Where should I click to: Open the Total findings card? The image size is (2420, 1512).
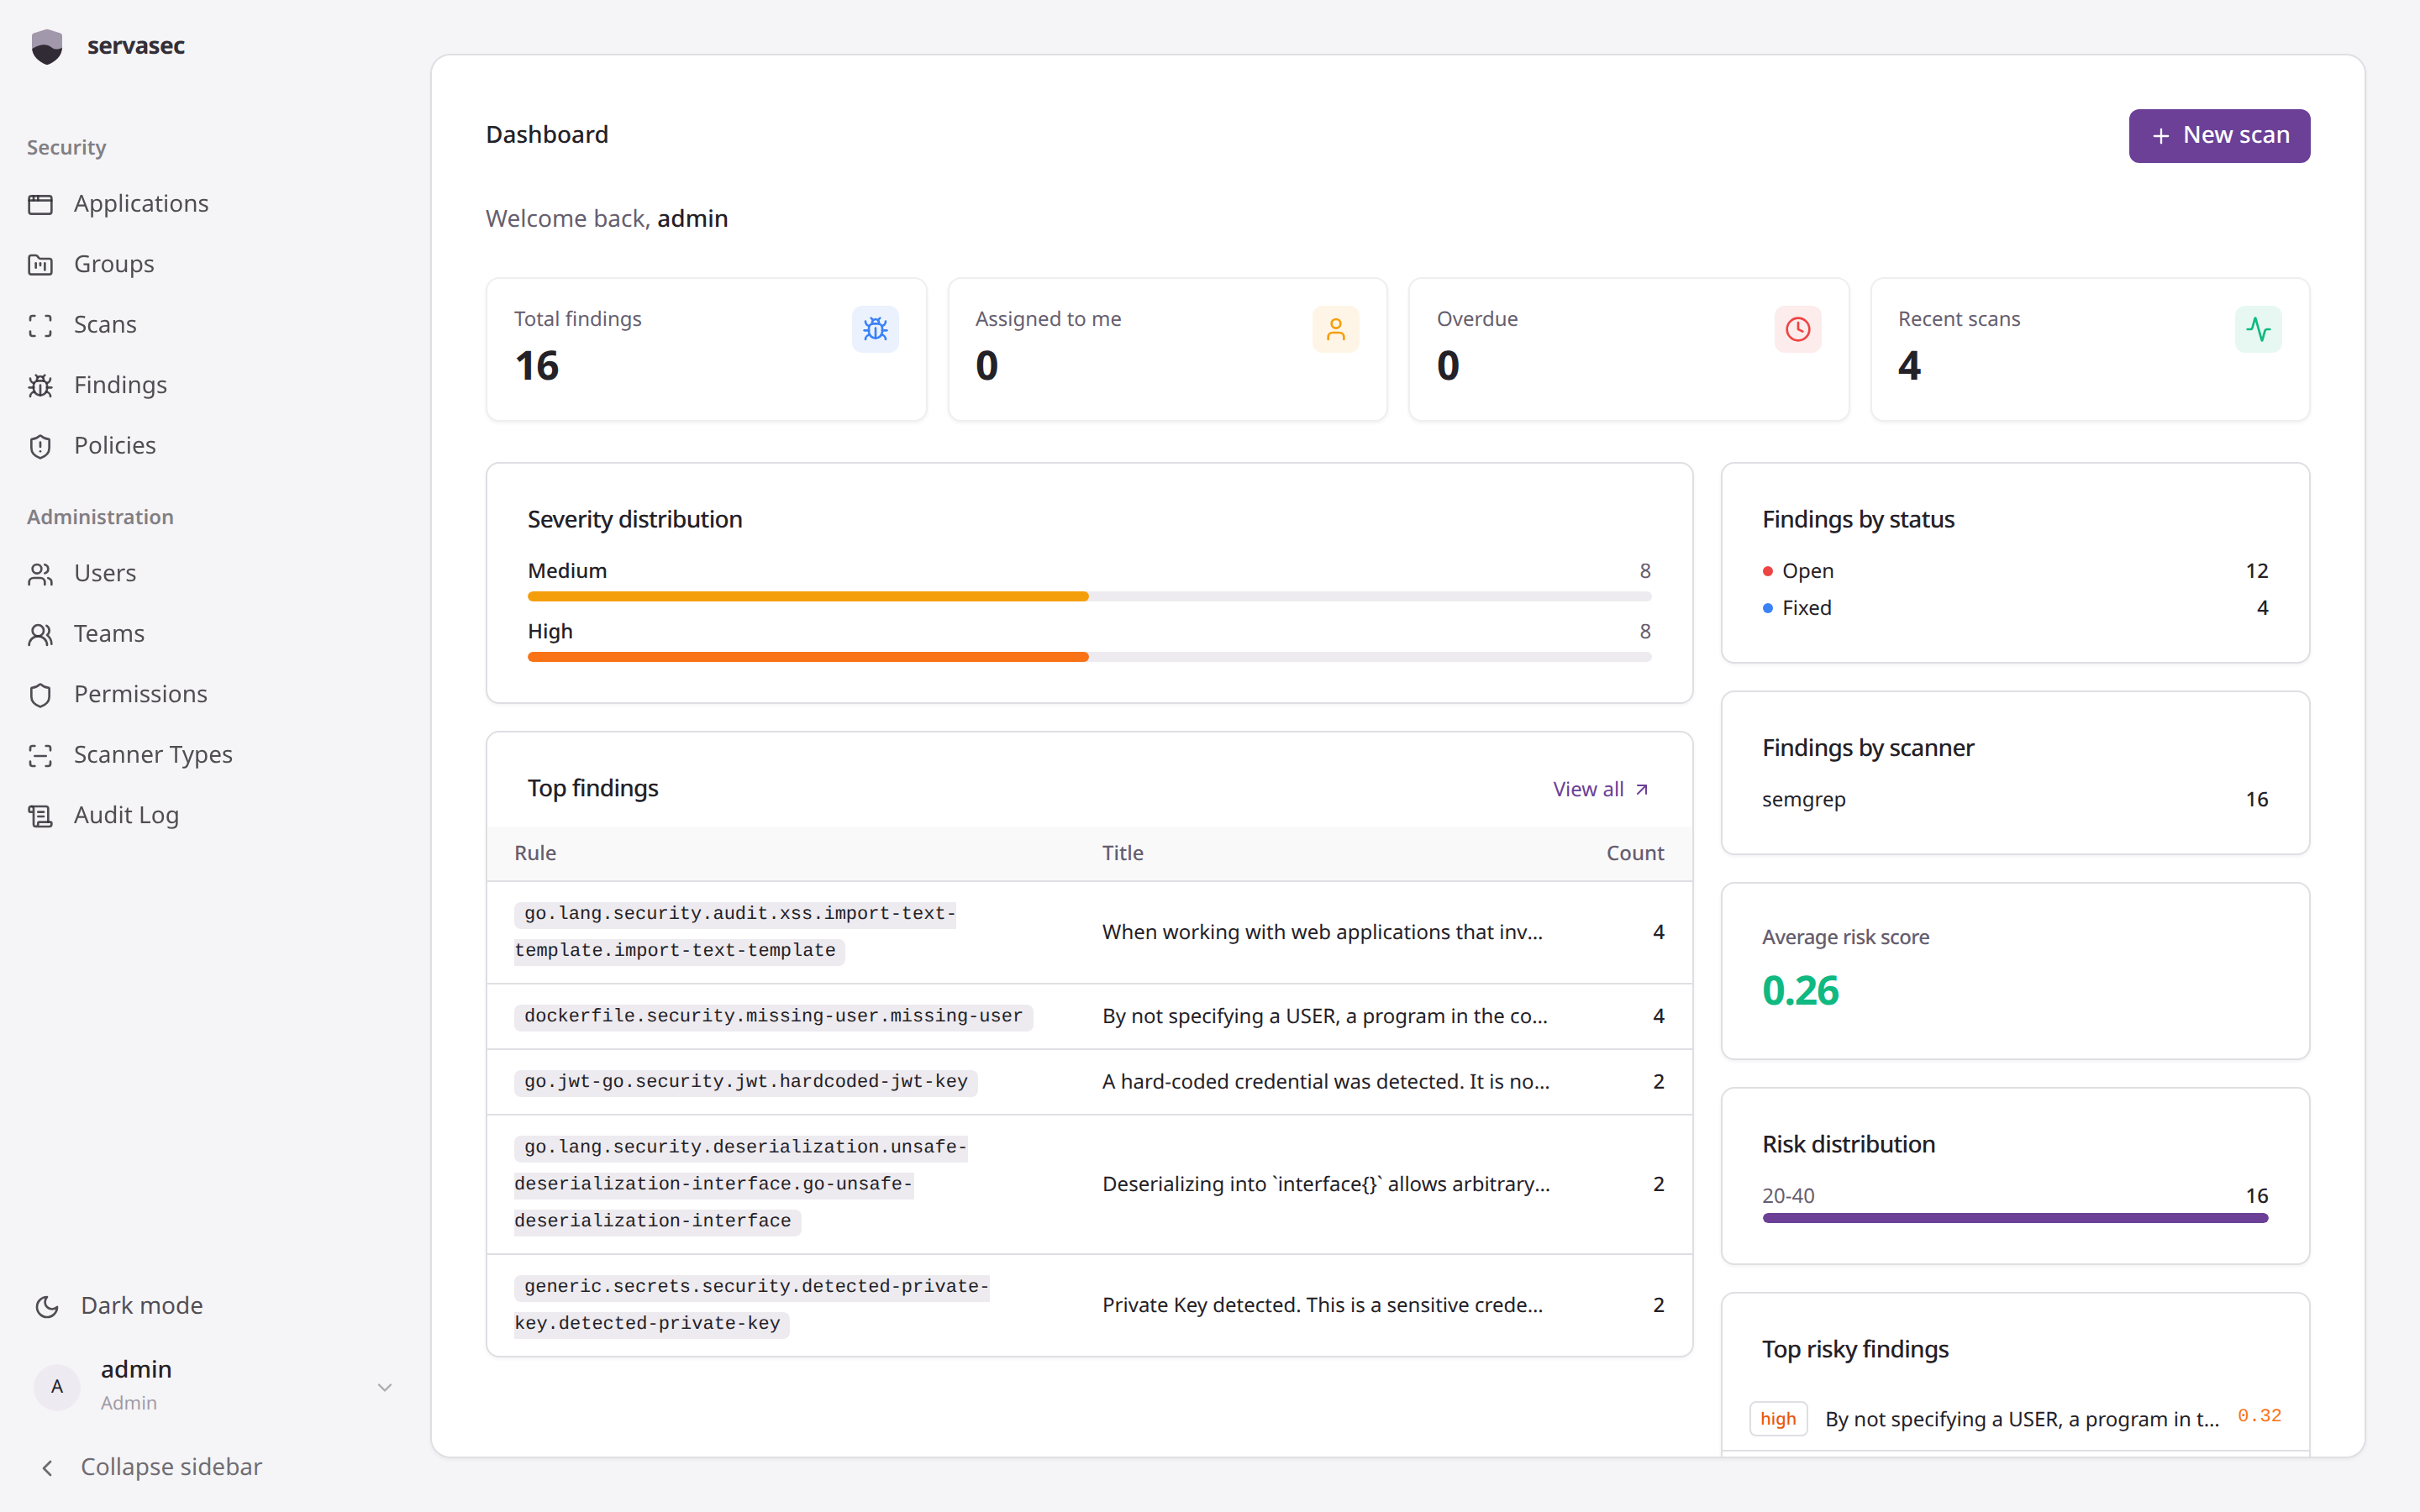(x=706, y=349)
